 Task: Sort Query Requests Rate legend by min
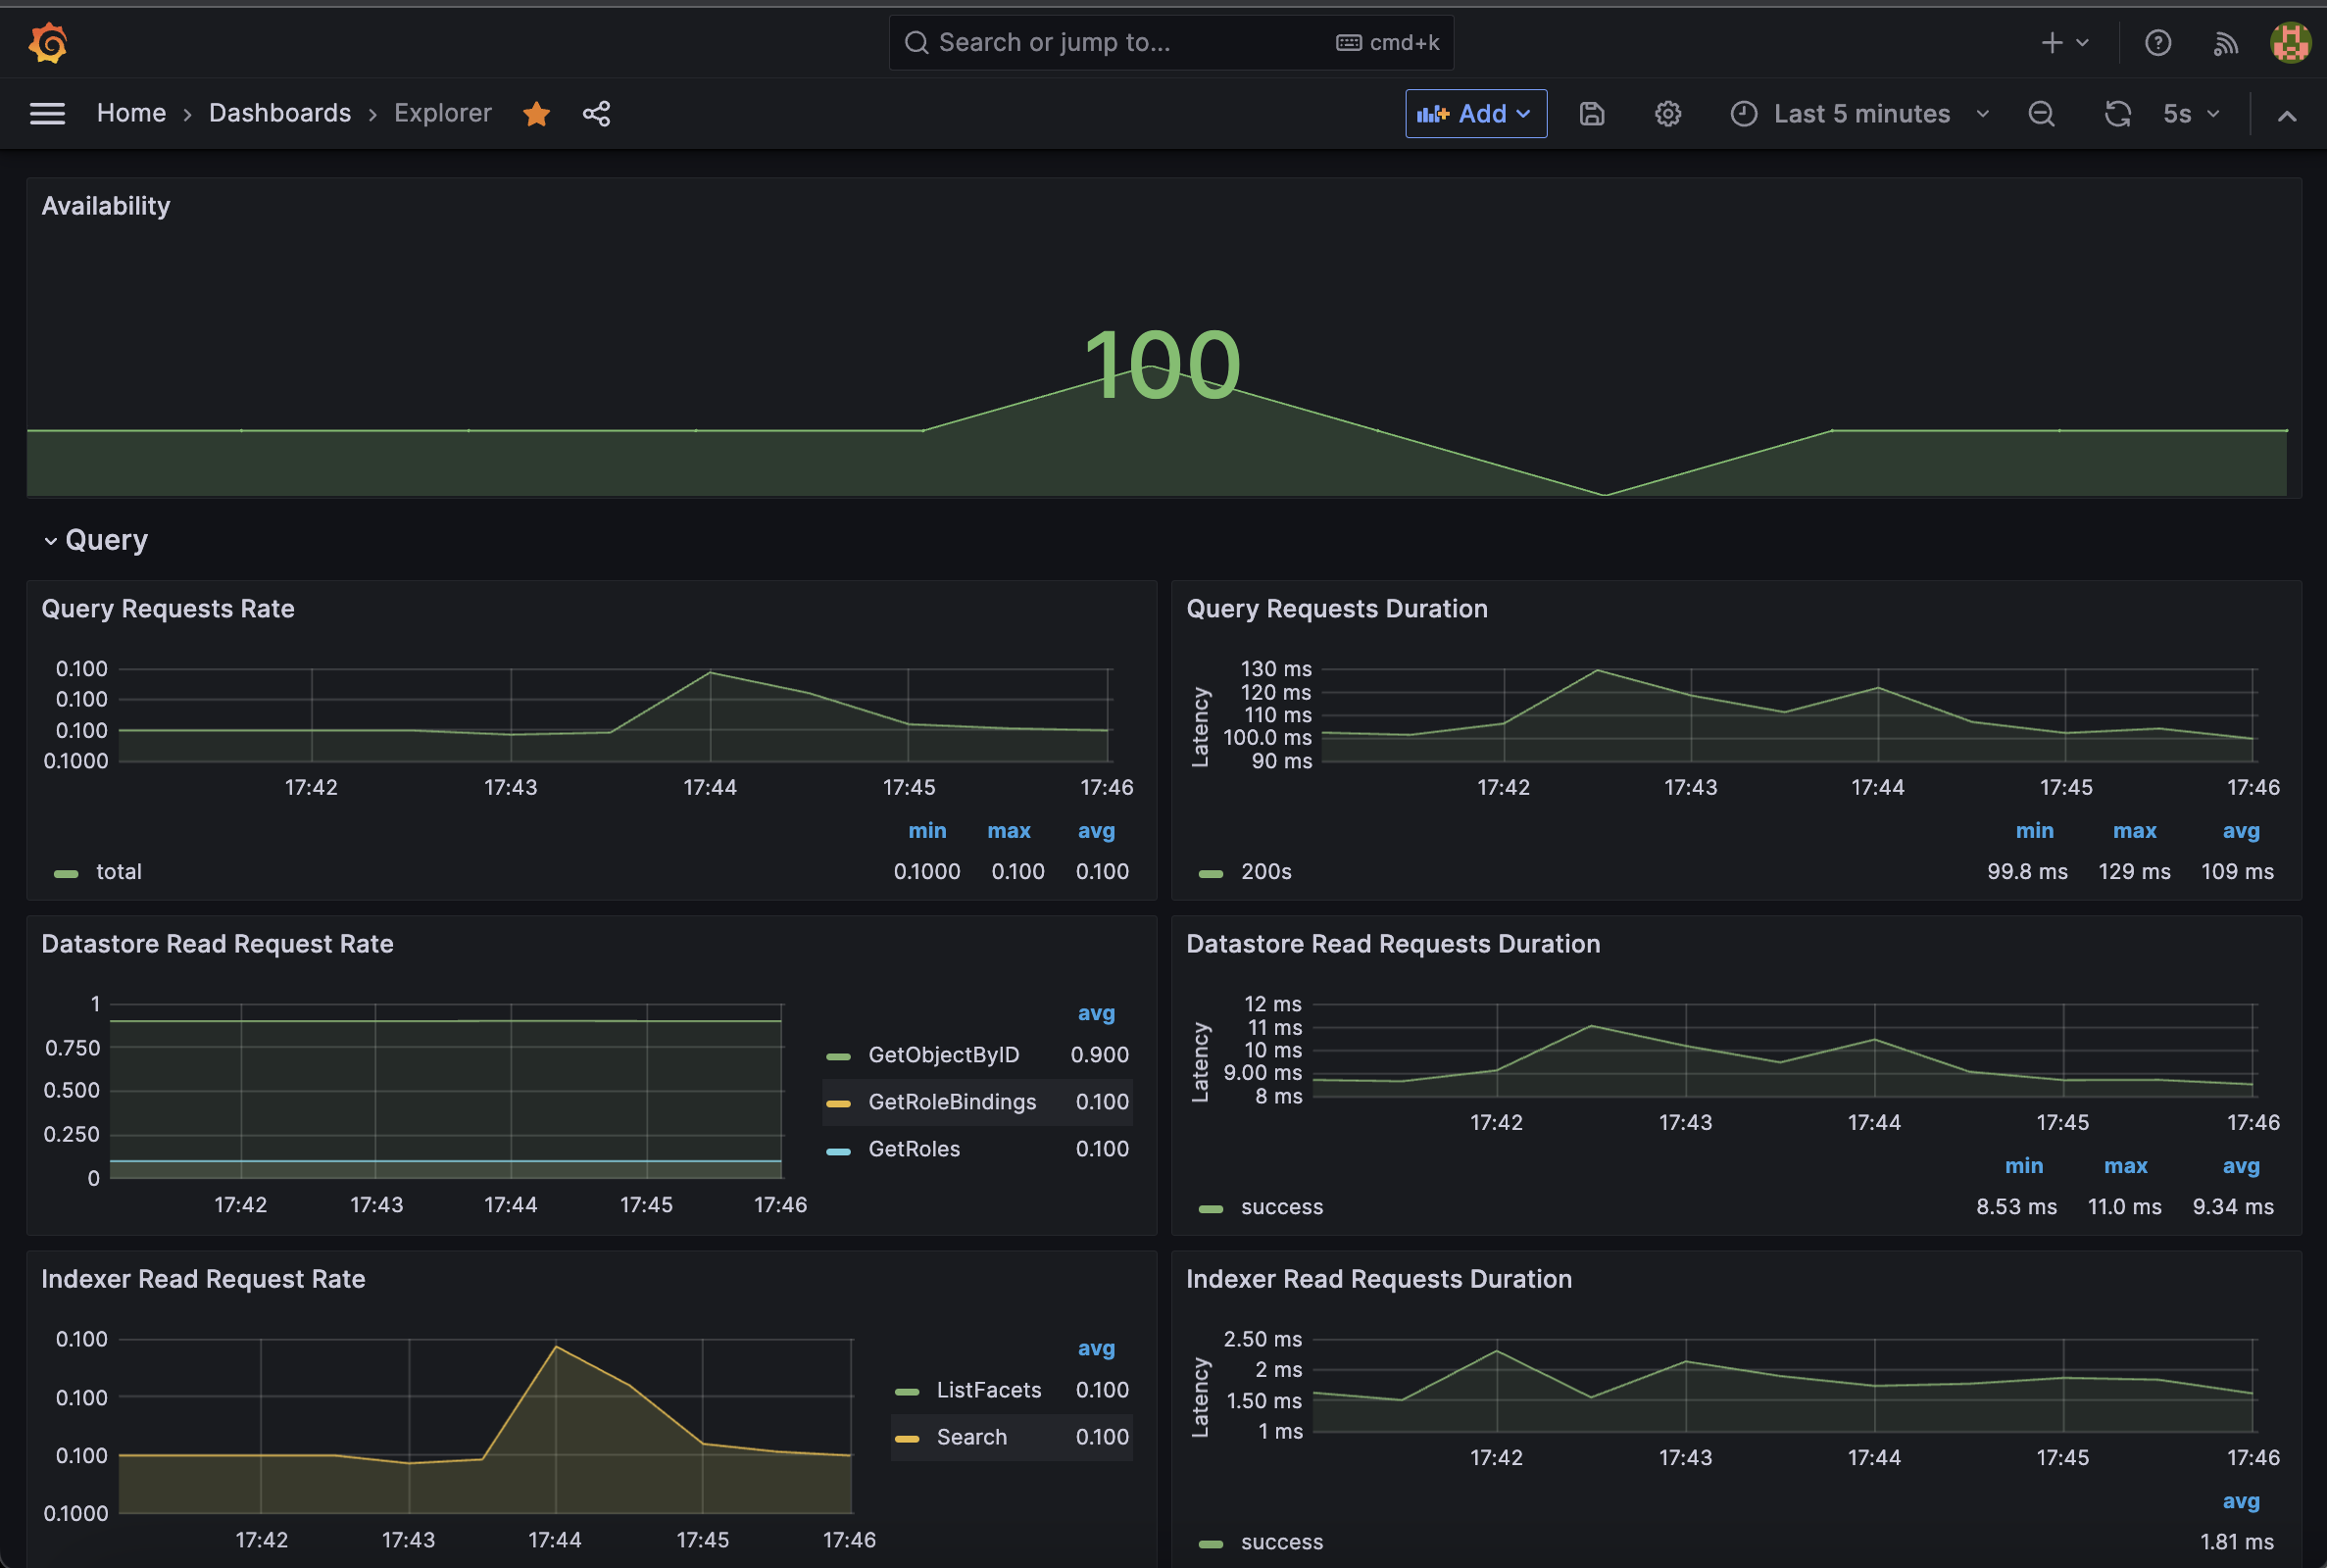926,831
